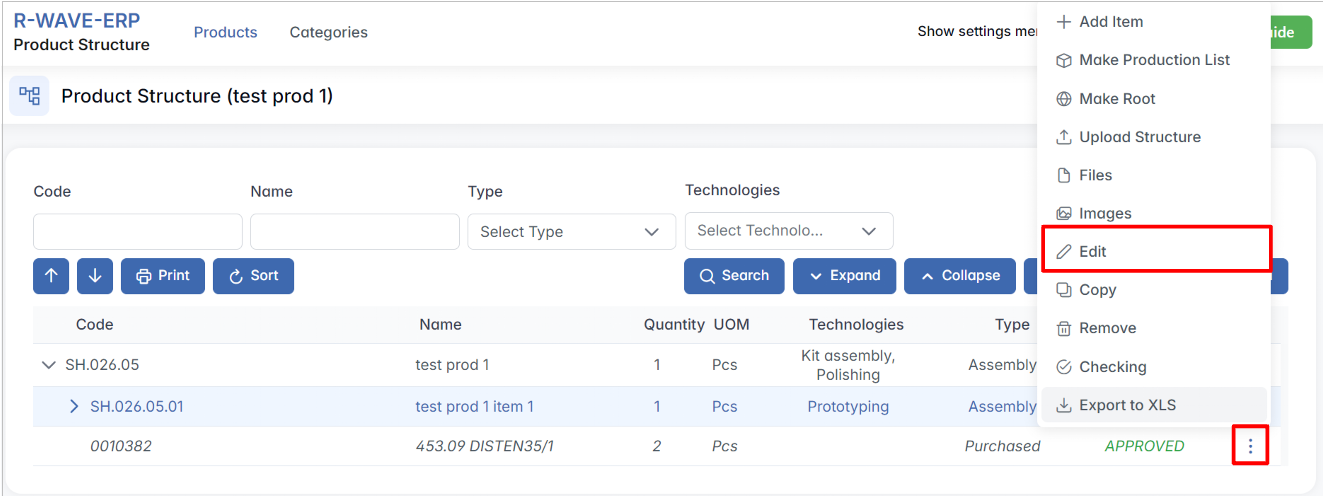Viewport: 1323px width, 496px height.
Task: Click the Sort button
Action: (253, 276)
